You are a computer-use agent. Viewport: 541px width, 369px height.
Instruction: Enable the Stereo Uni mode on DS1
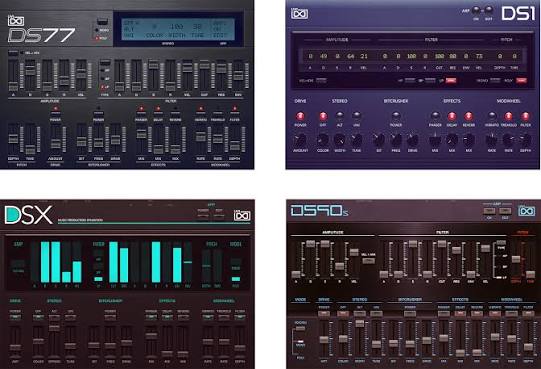[356, 116]
